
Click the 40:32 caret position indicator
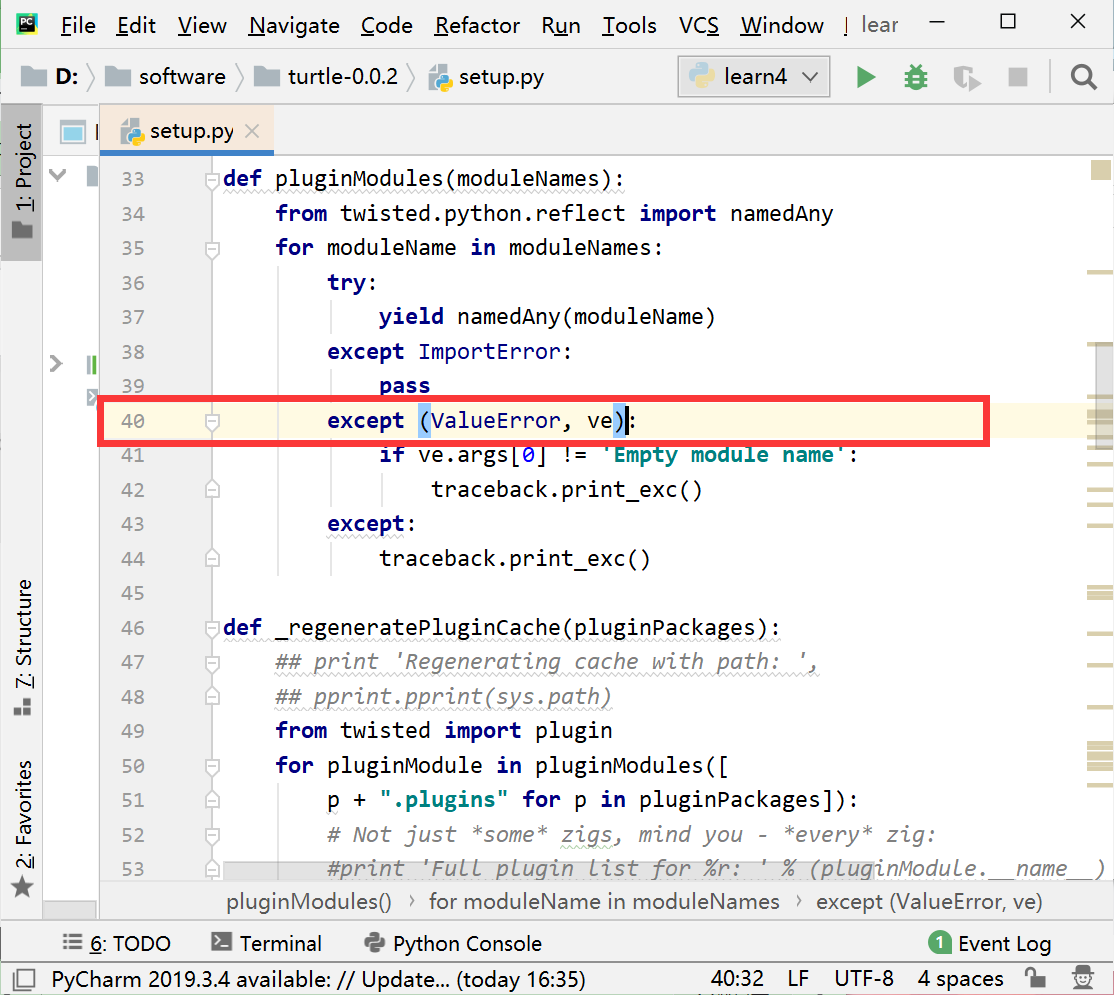(737, 978)
